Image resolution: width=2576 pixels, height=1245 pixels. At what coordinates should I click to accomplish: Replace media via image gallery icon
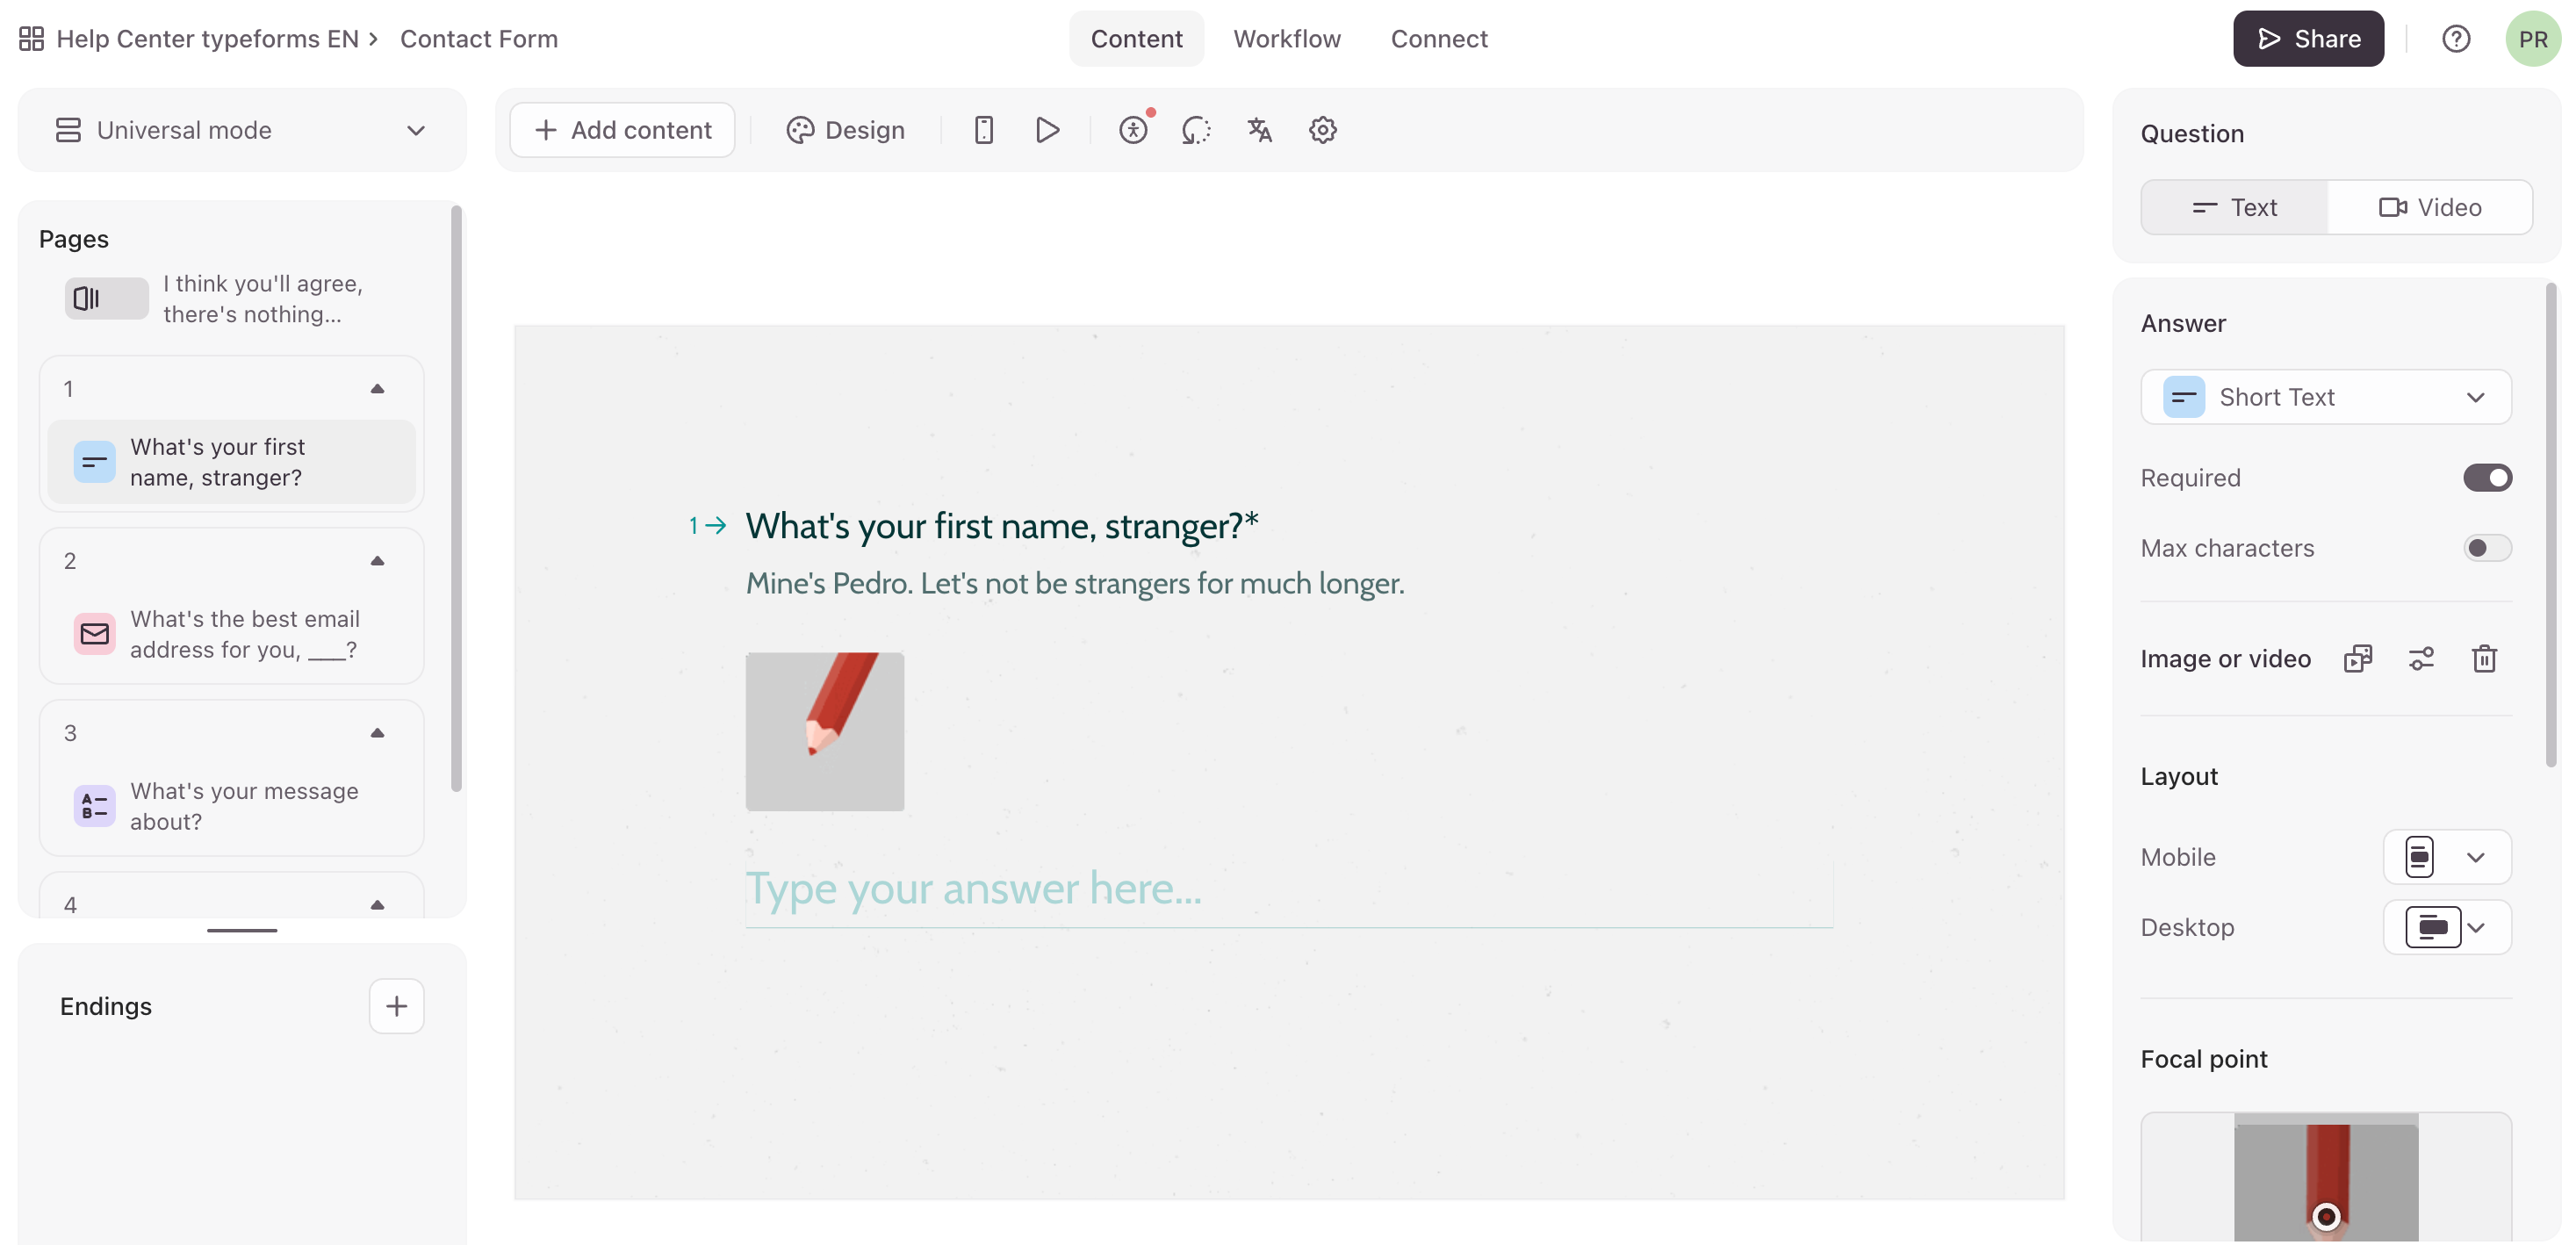2357,659
